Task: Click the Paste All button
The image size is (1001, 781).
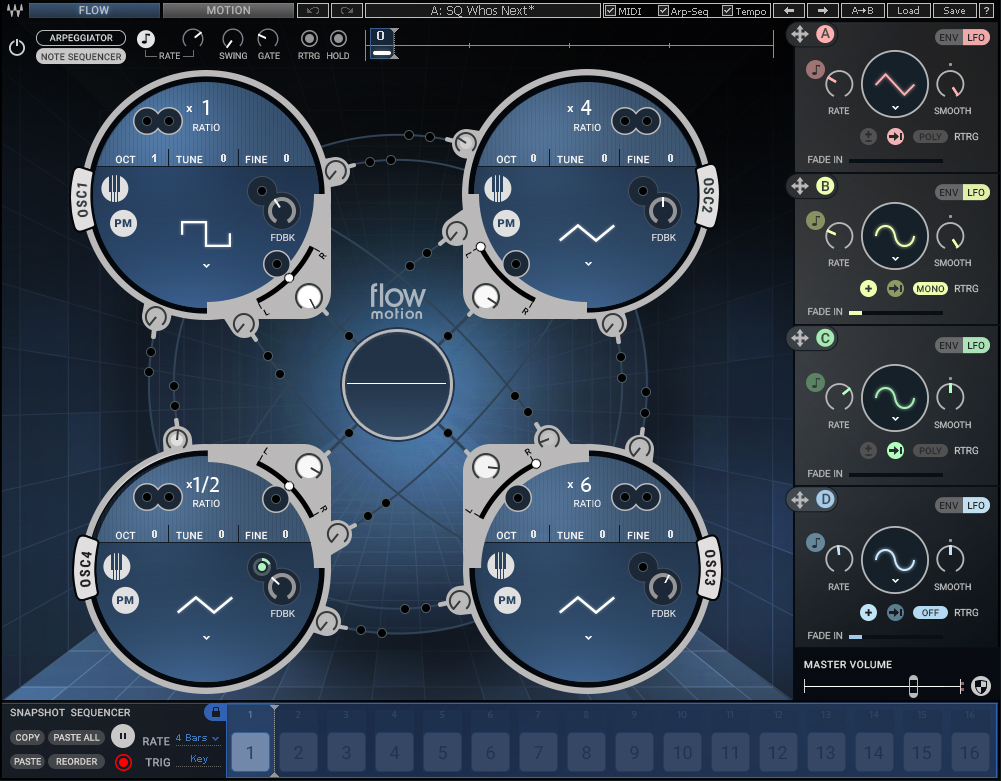Action: coord(77,738)
